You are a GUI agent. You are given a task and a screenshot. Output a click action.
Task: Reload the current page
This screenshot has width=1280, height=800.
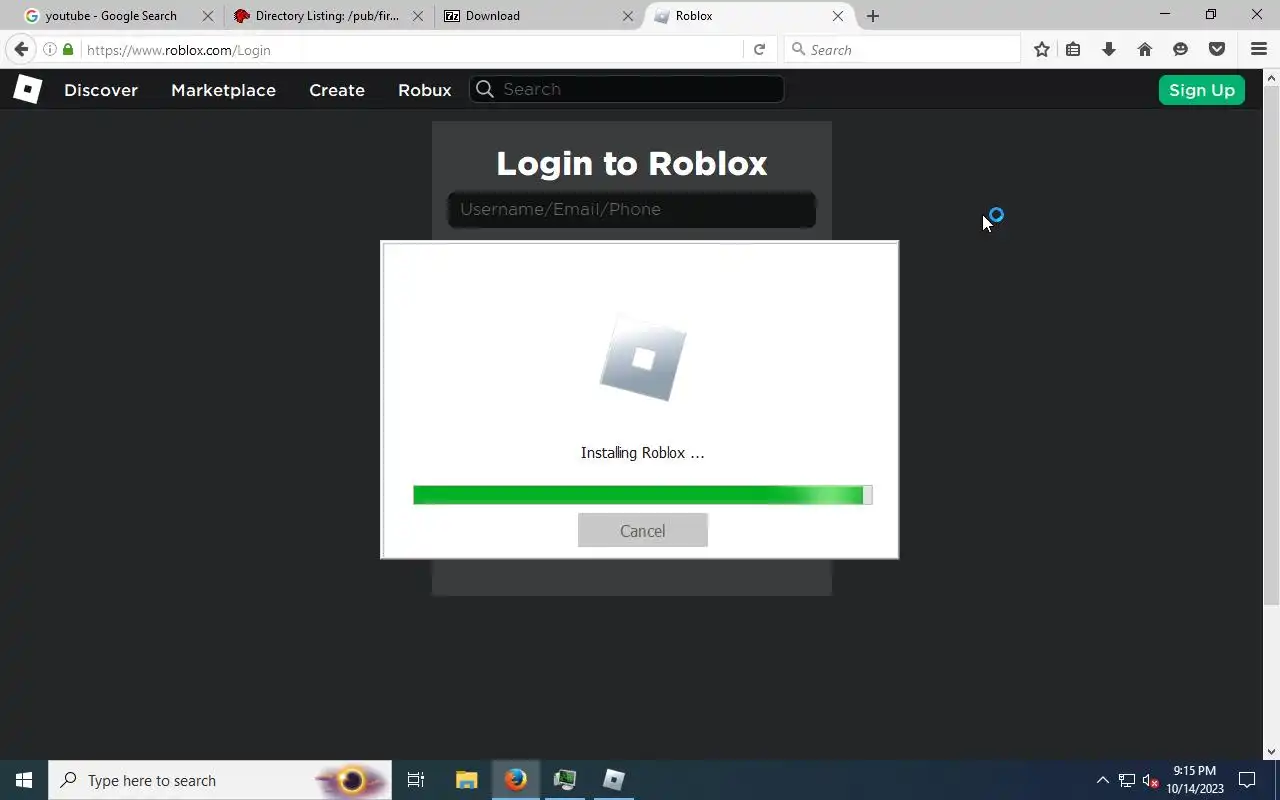759,49
